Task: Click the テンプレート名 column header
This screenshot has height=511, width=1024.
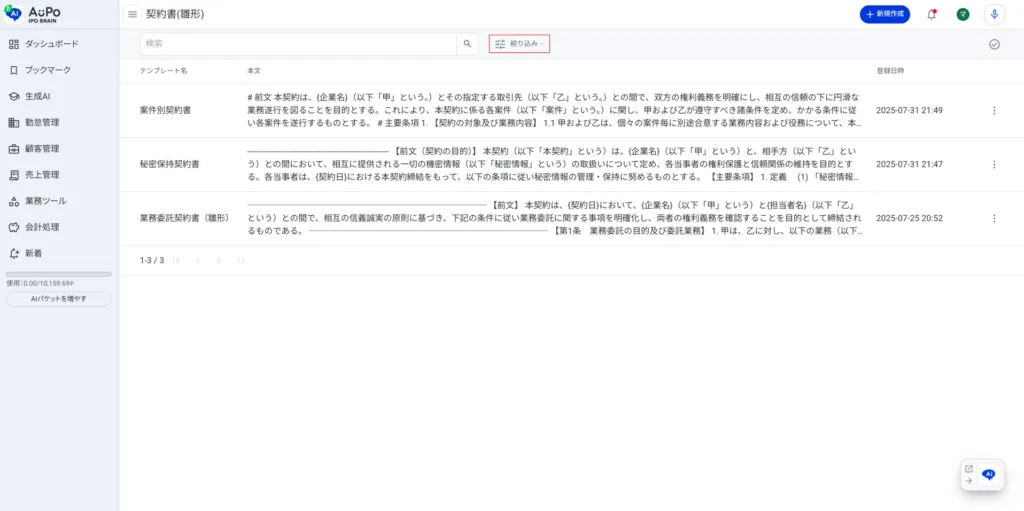Action: 163,71
